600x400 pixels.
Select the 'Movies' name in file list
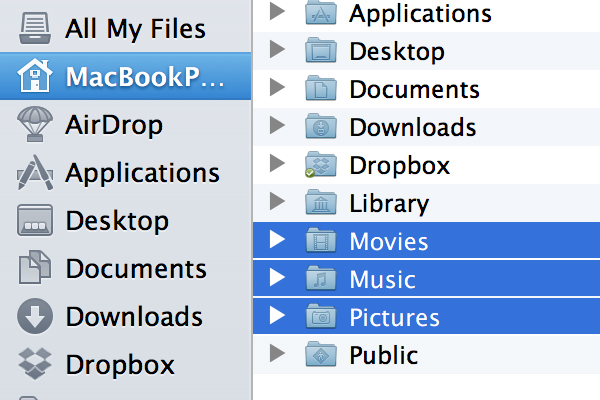click(389, 242)
